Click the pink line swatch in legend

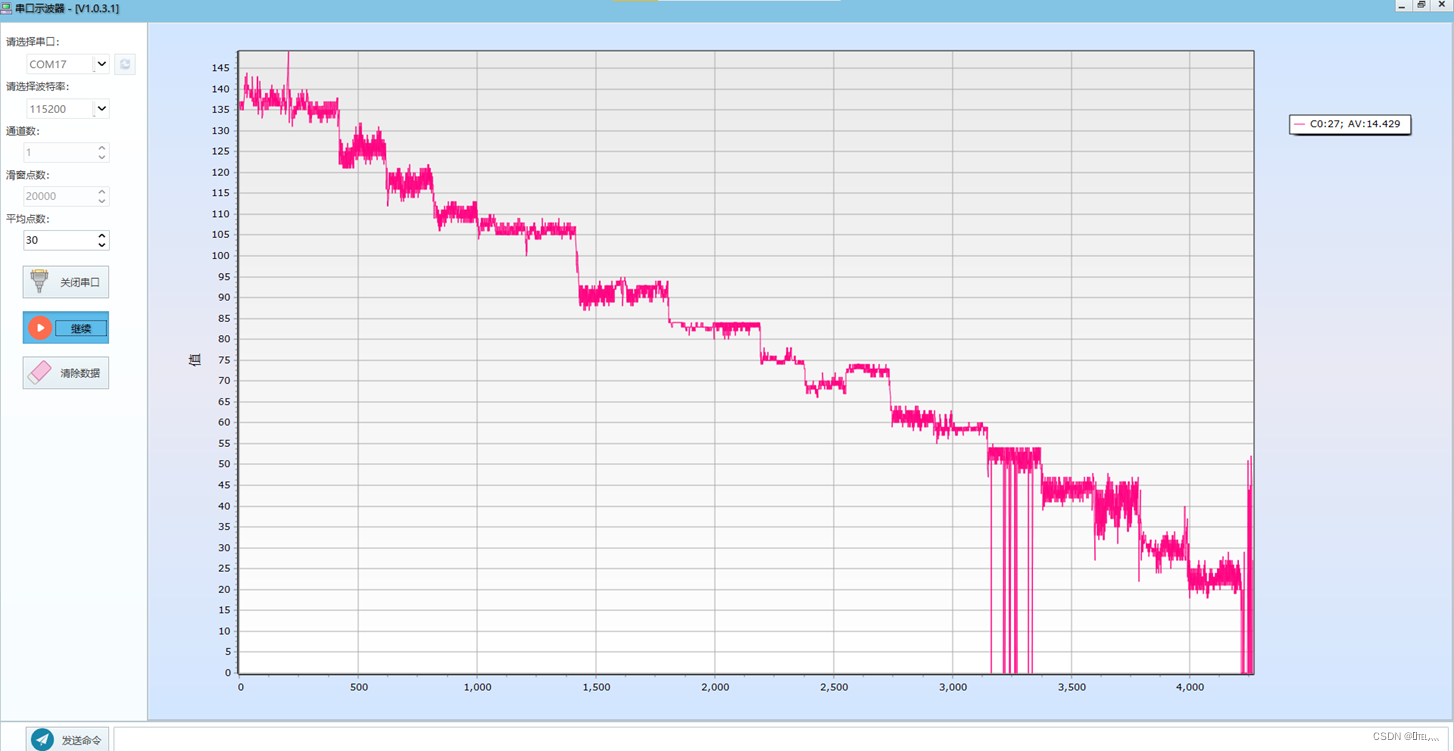point(1300,125)
